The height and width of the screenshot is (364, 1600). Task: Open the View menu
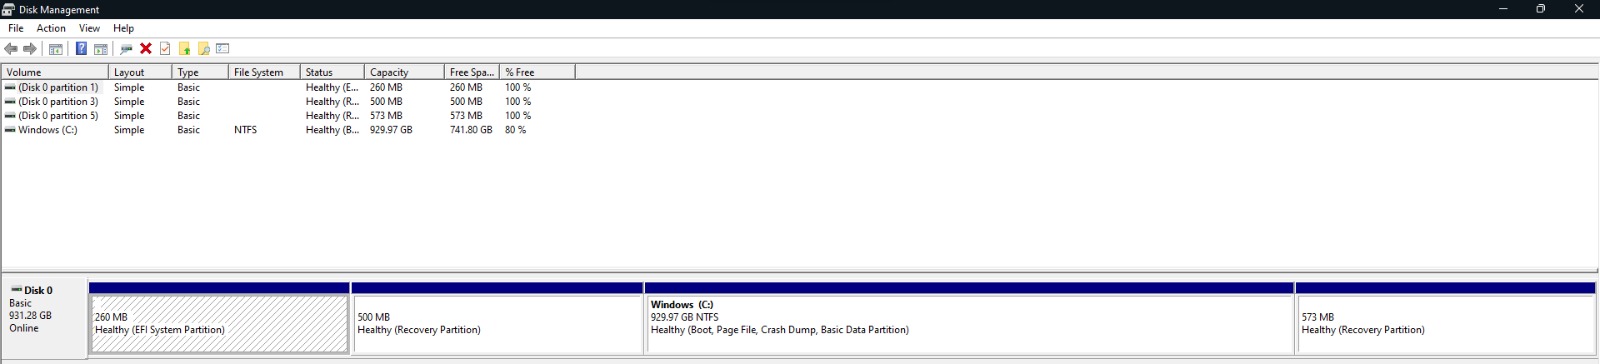tap(89, 28)
